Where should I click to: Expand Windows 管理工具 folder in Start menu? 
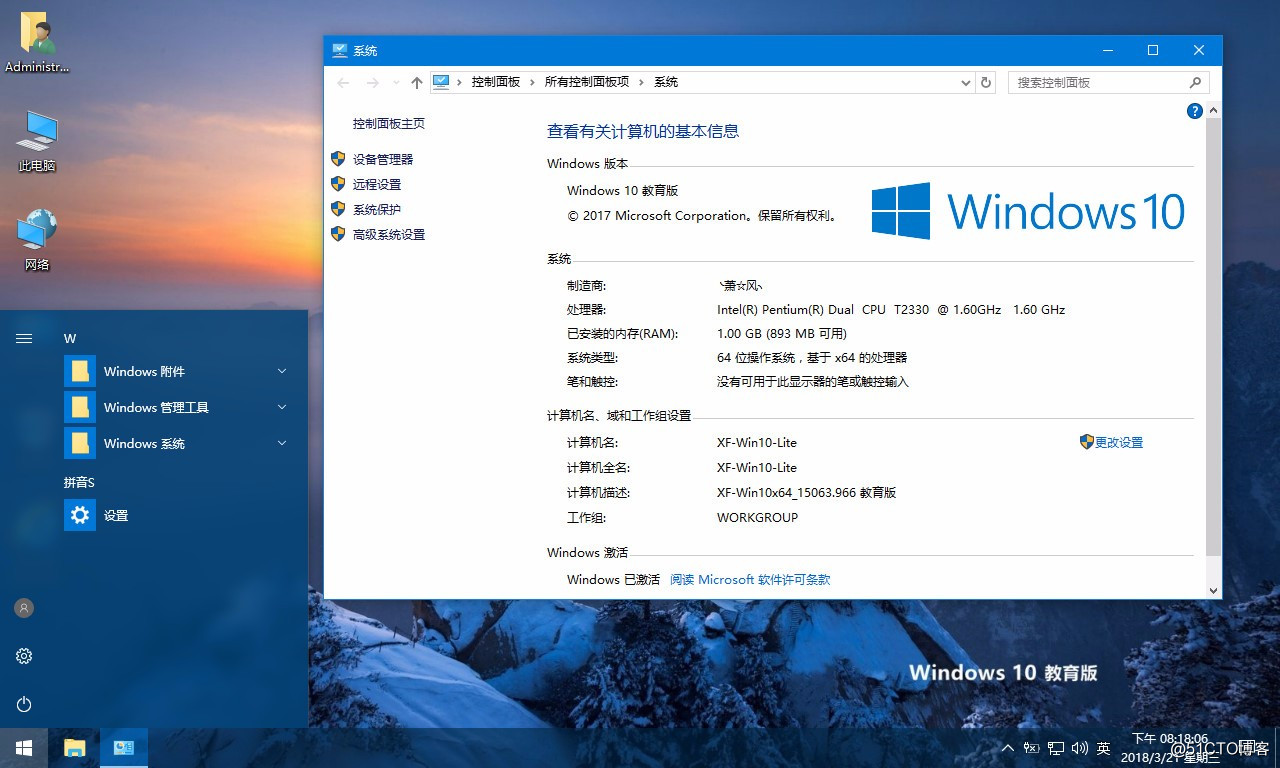coord(182,407)
